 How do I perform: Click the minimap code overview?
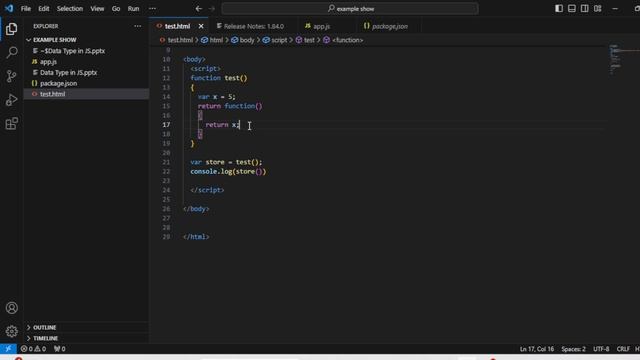pos(616,60)
